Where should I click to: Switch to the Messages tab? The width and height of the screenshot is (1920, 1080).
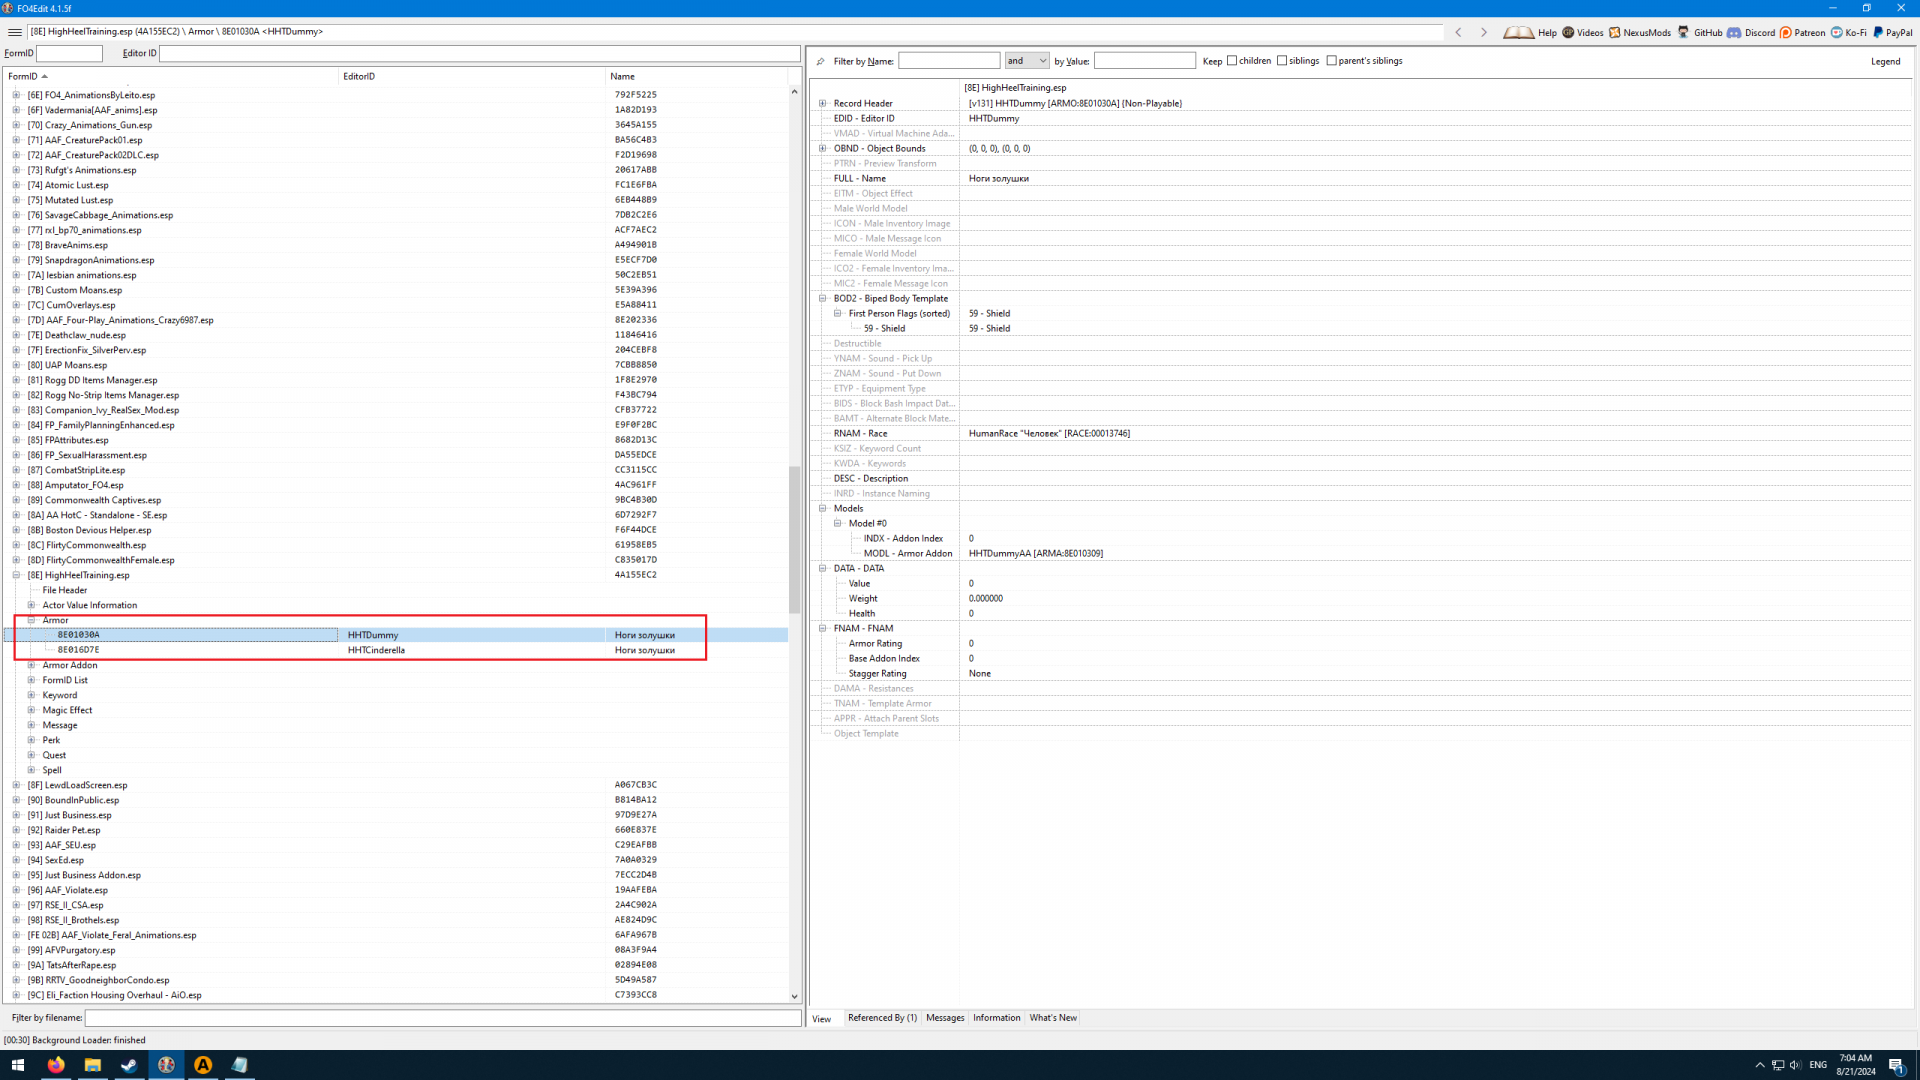pyautogui.click(x=945, y=1018)
